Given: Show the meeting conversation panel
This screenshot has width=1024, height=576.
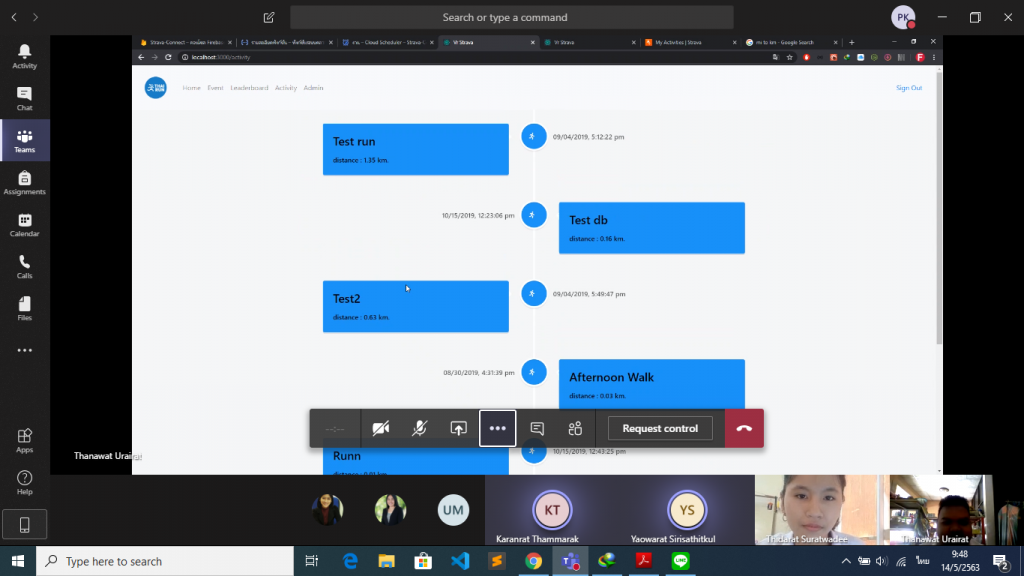Looking at the screenshot, I should 537,428.
